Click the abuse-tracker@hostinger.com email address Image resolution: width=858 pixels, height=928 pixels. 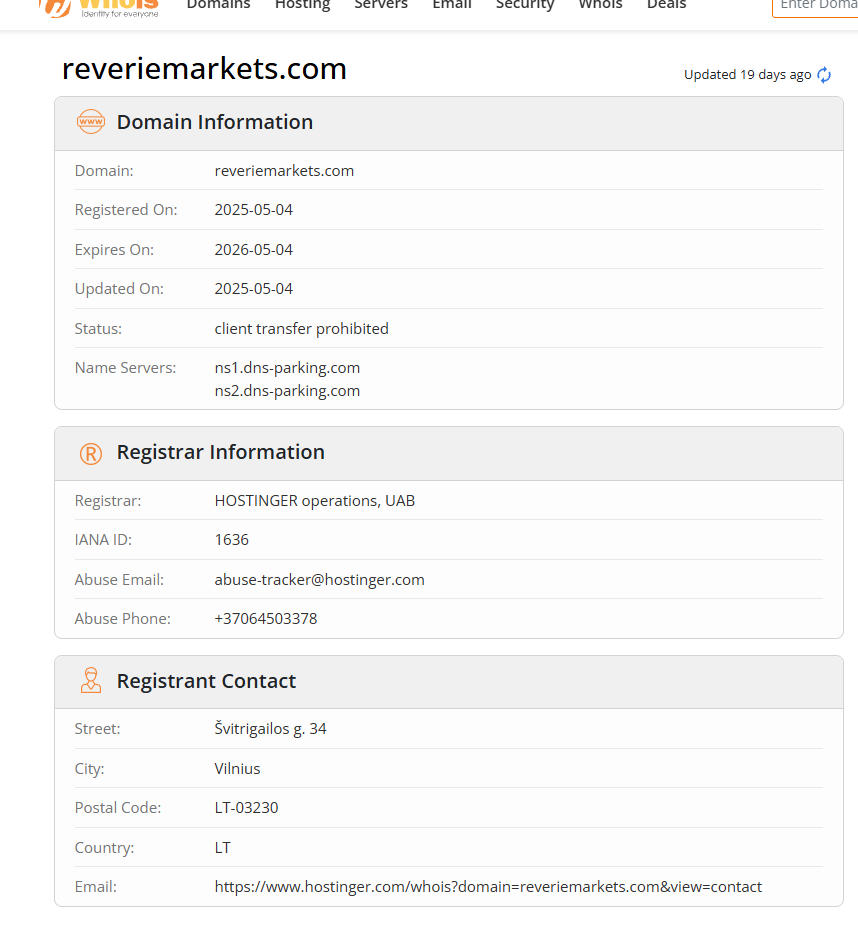[x=319, y=580]
